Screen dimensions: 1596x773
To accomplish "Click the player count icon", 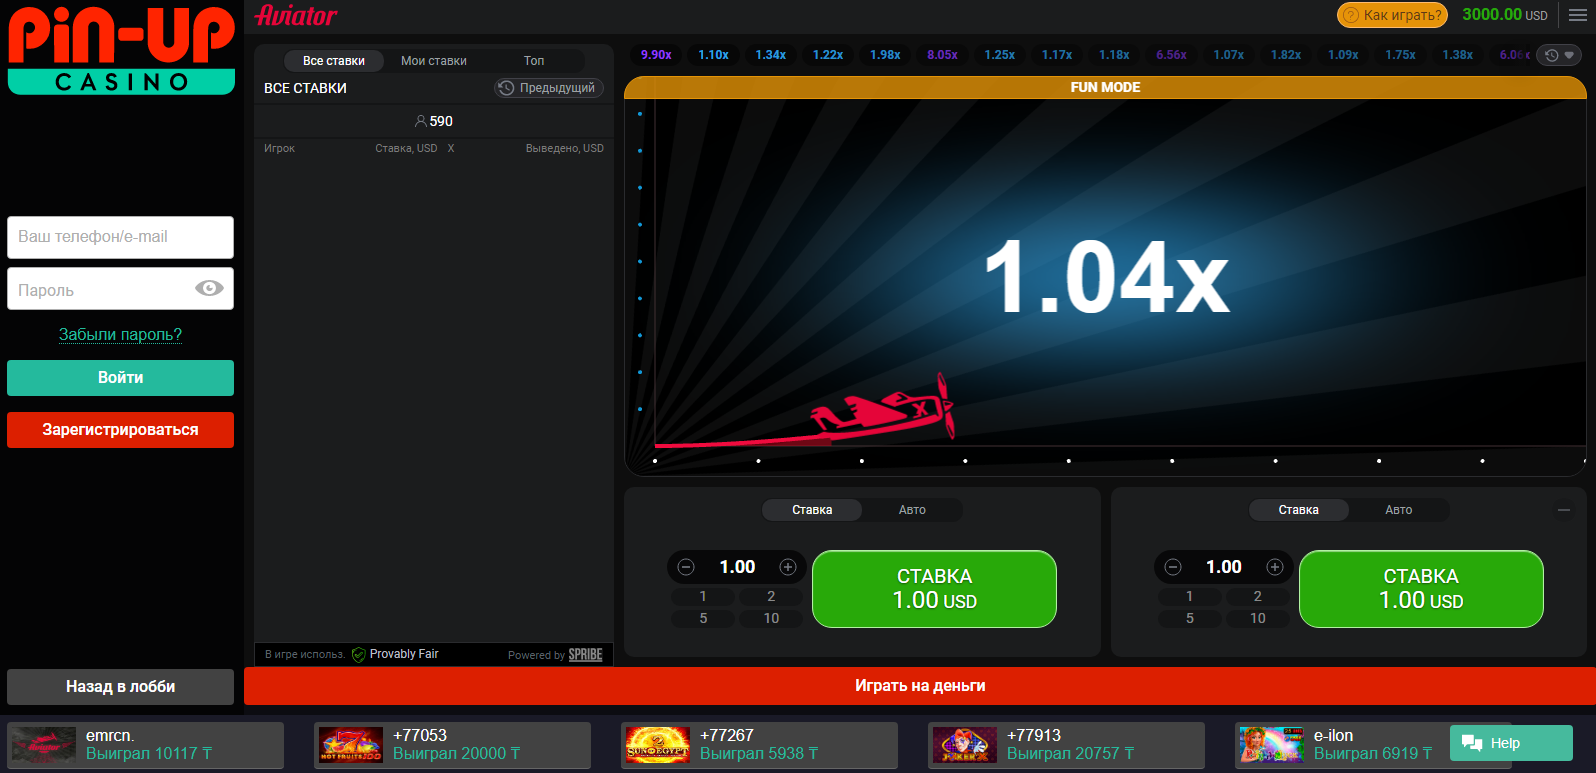I will click(x=421, y=121).
